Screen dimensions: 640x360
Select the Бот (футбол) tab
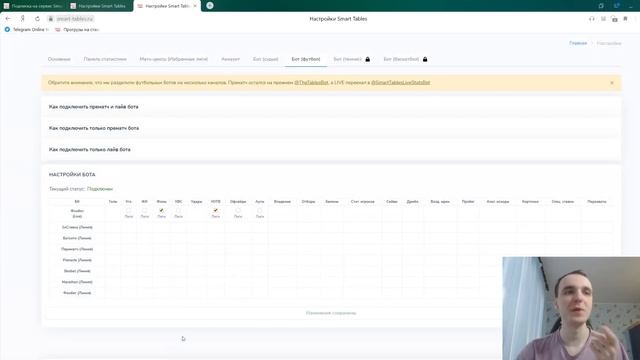tap(306, 59)
